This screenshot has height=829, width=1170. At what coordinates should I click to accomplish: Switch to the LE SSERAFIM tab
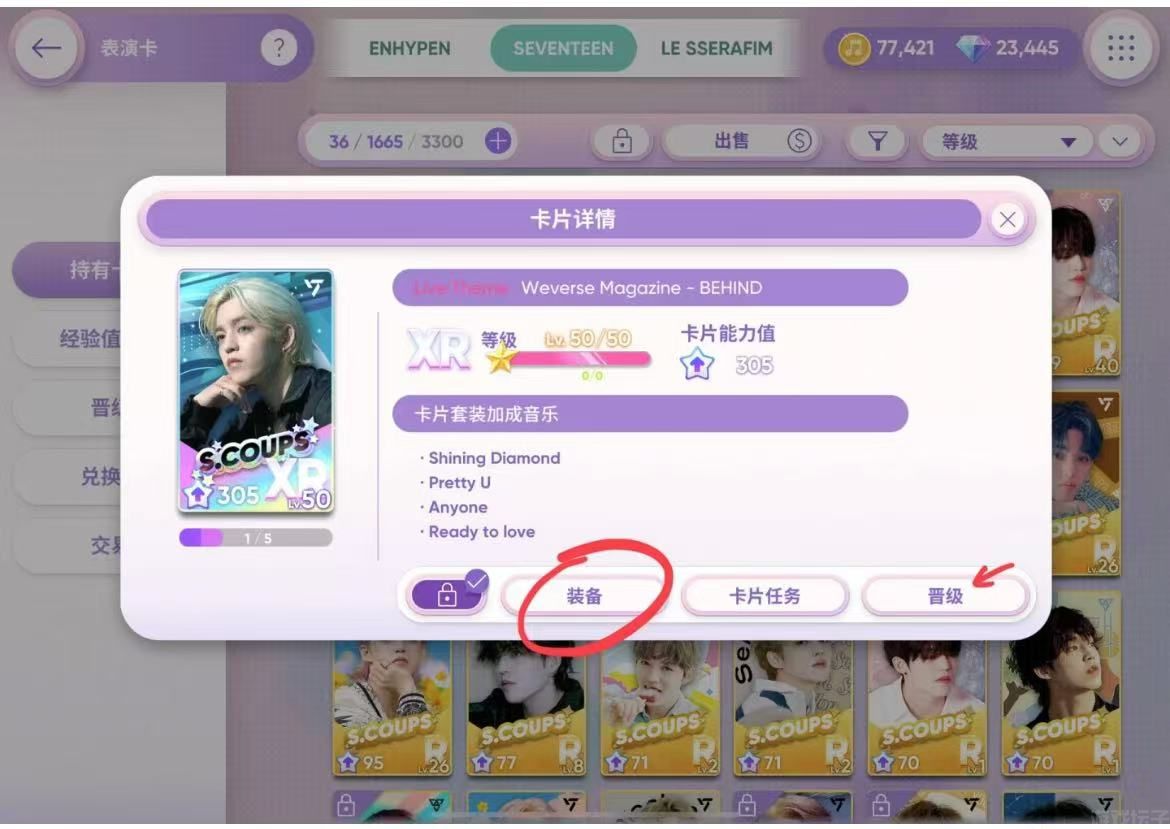pyautogui.click(x=716, y=49)
